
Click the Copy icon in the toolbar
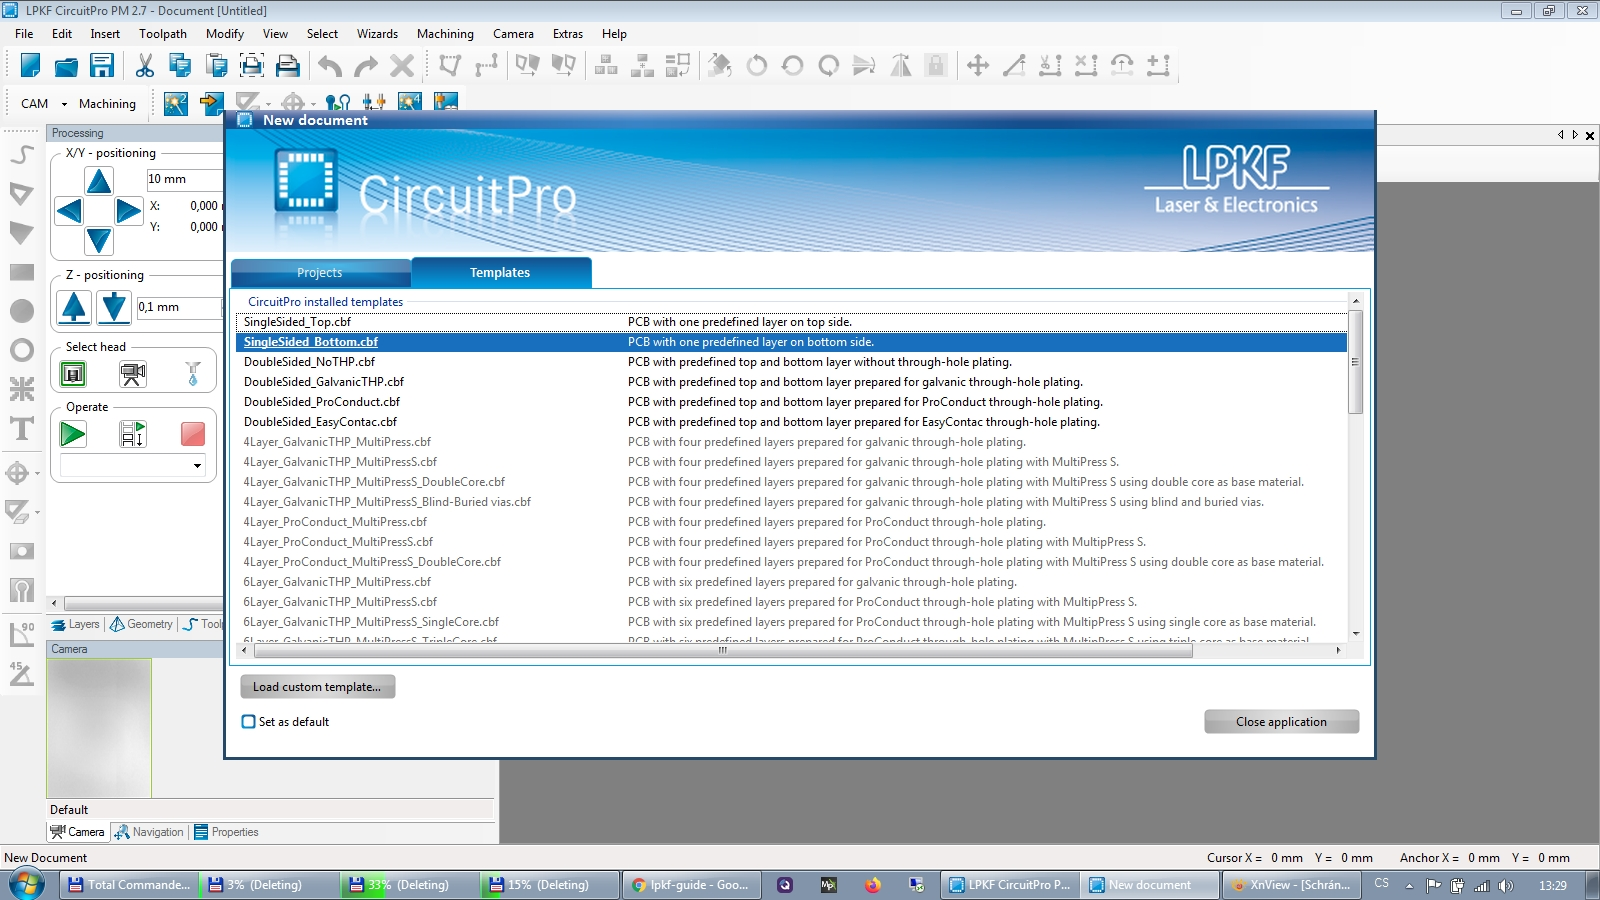coord(180,66)
